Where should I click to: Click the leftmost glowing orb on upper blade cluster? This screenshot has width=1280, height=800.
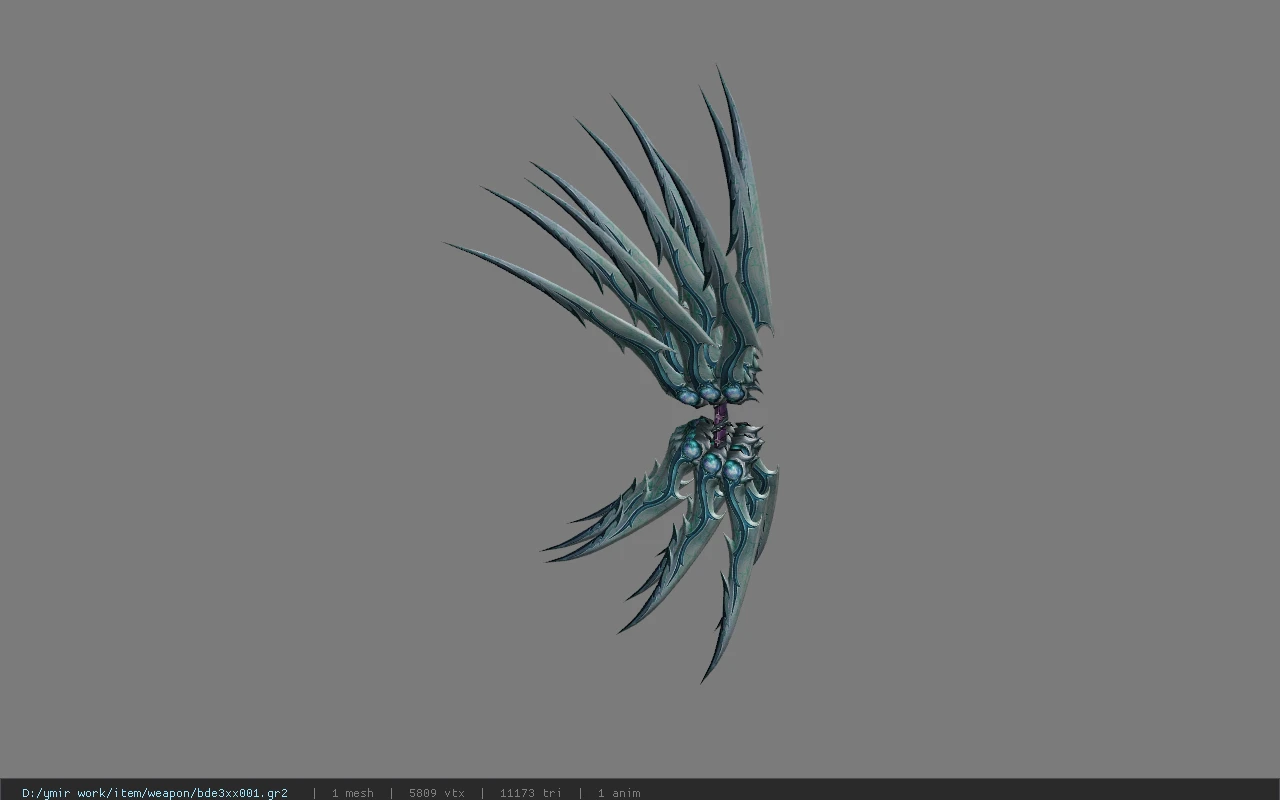[x=687, y=398]
